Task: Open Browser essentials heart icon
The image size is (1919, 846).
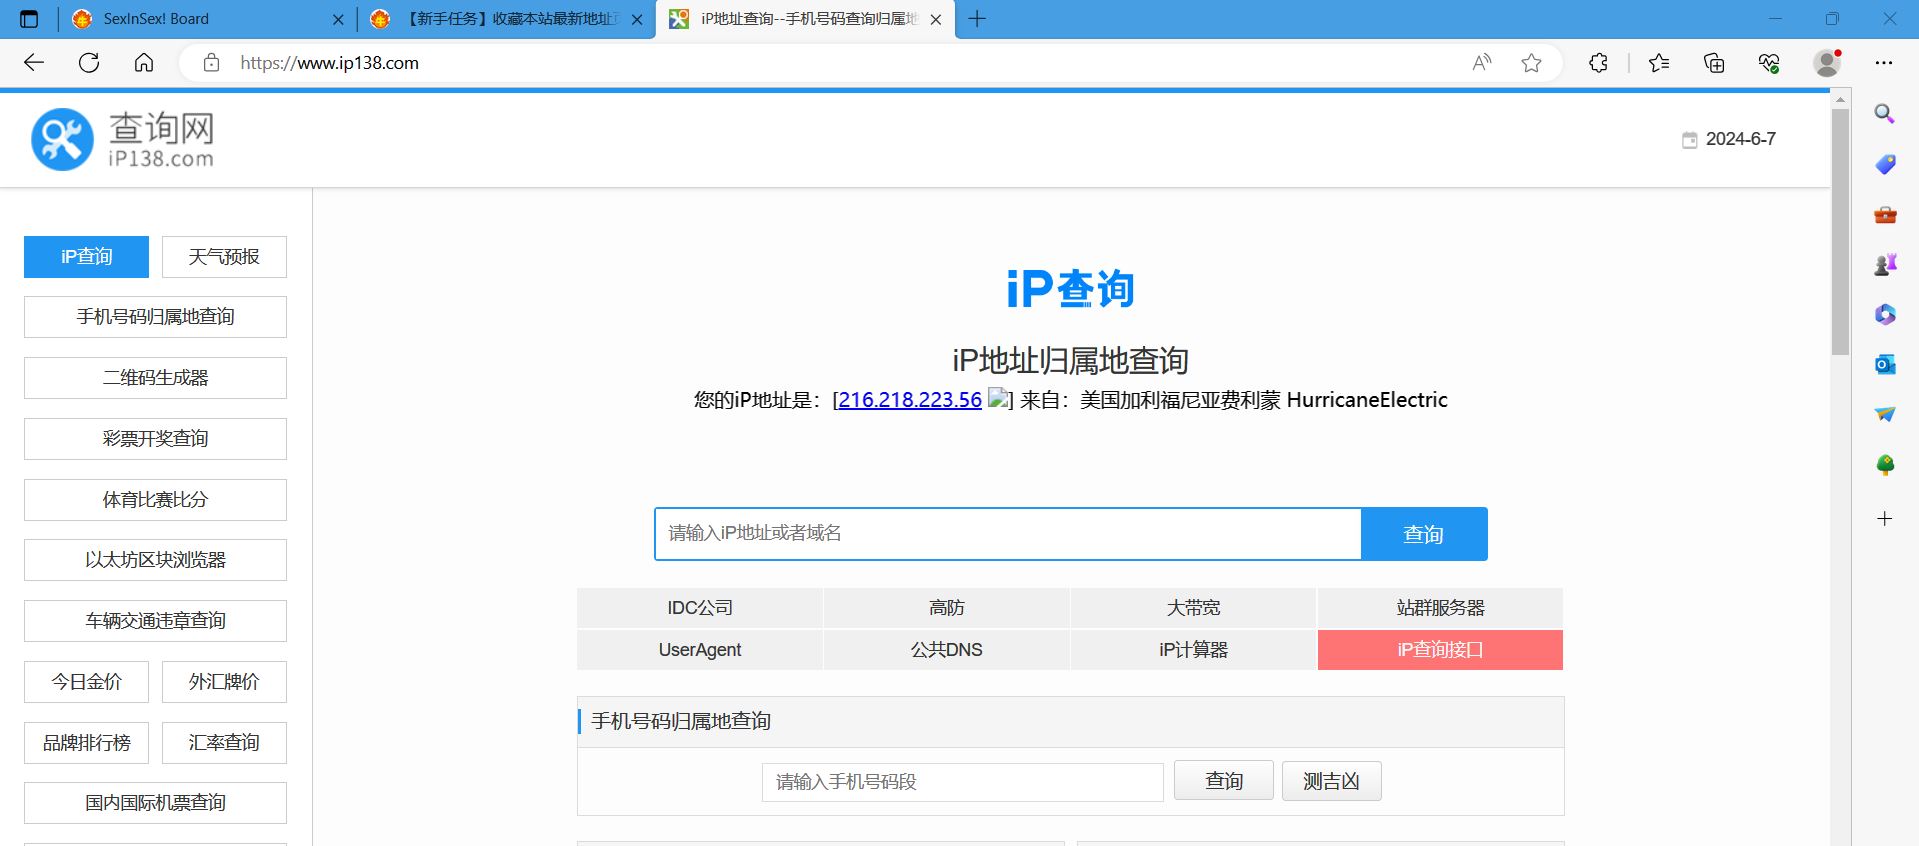Action: coord(1769,63)
